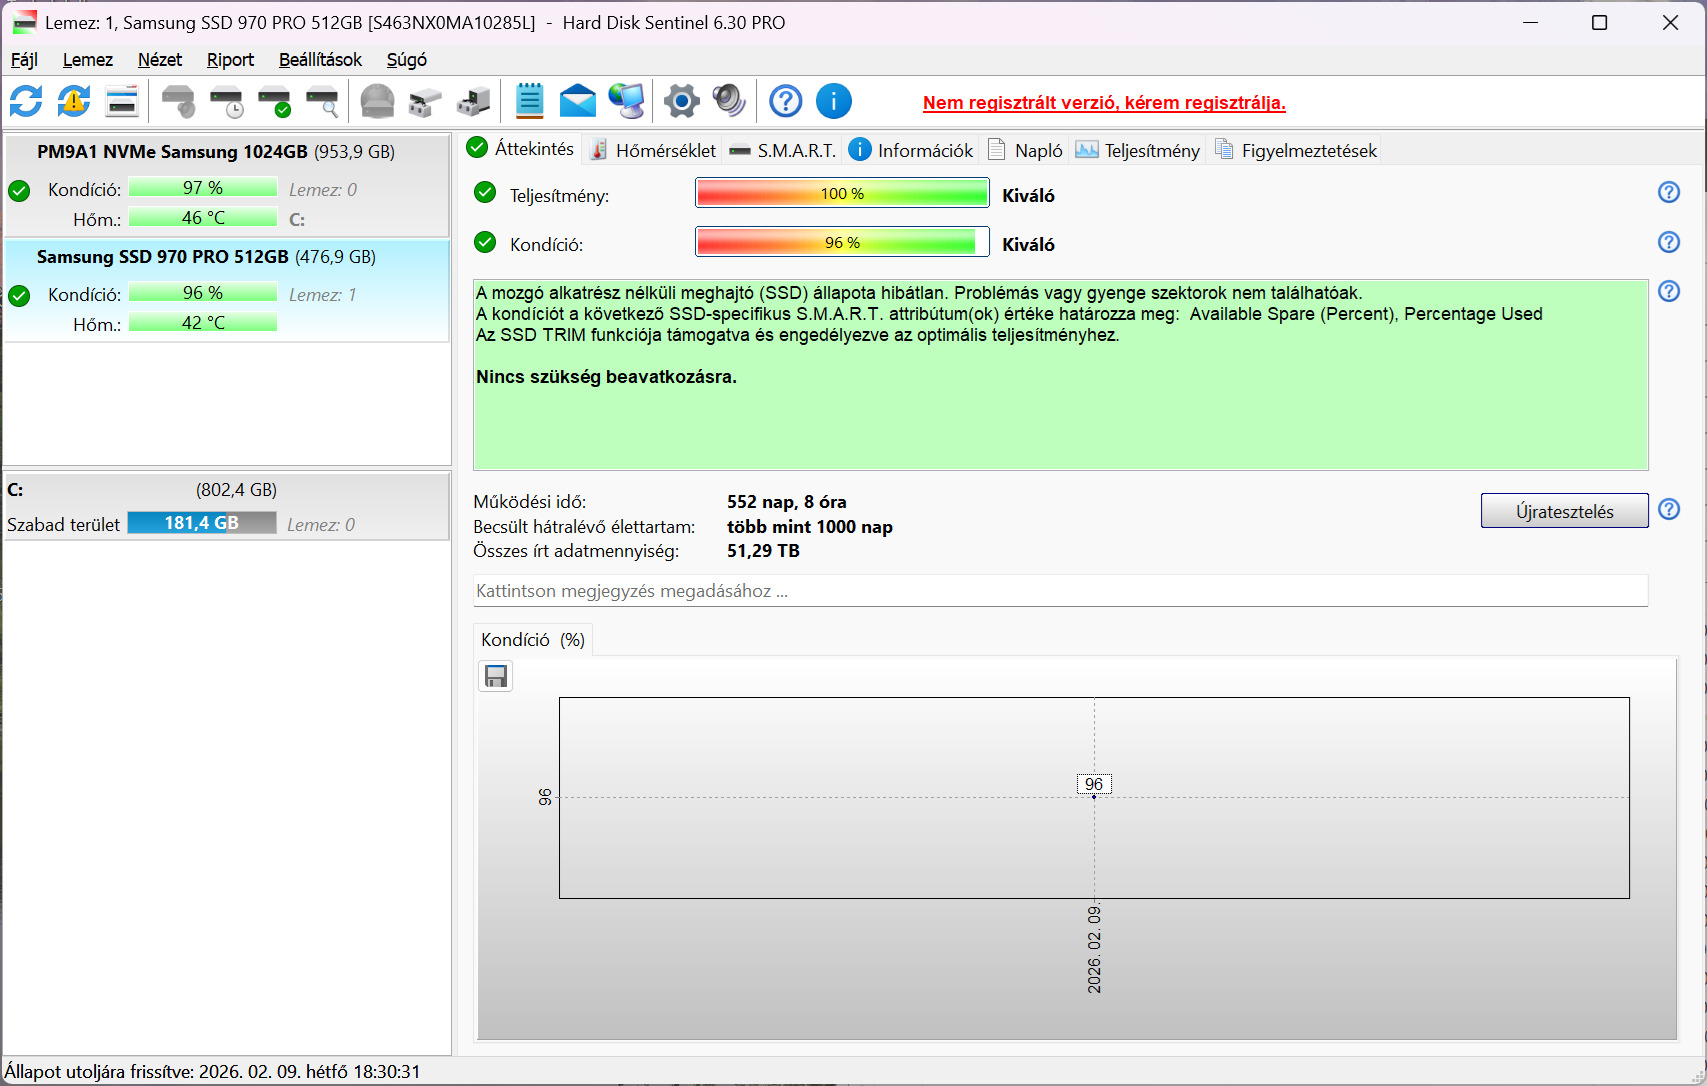Maximize the Hard Disk Sentinel window
Viewport: 1707px width, 1086px height.
[x=1600, y=23]
